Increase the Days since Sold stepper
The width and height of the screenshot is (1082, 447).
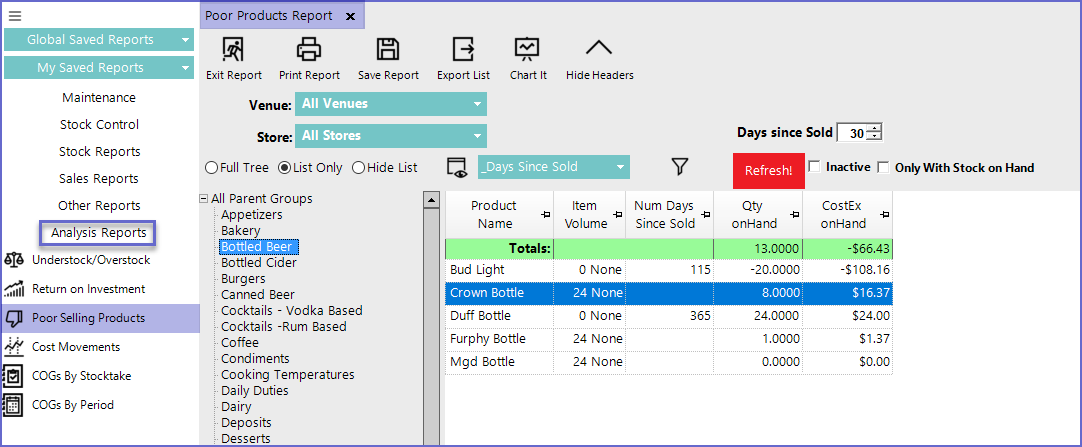(x=875, y=129)
